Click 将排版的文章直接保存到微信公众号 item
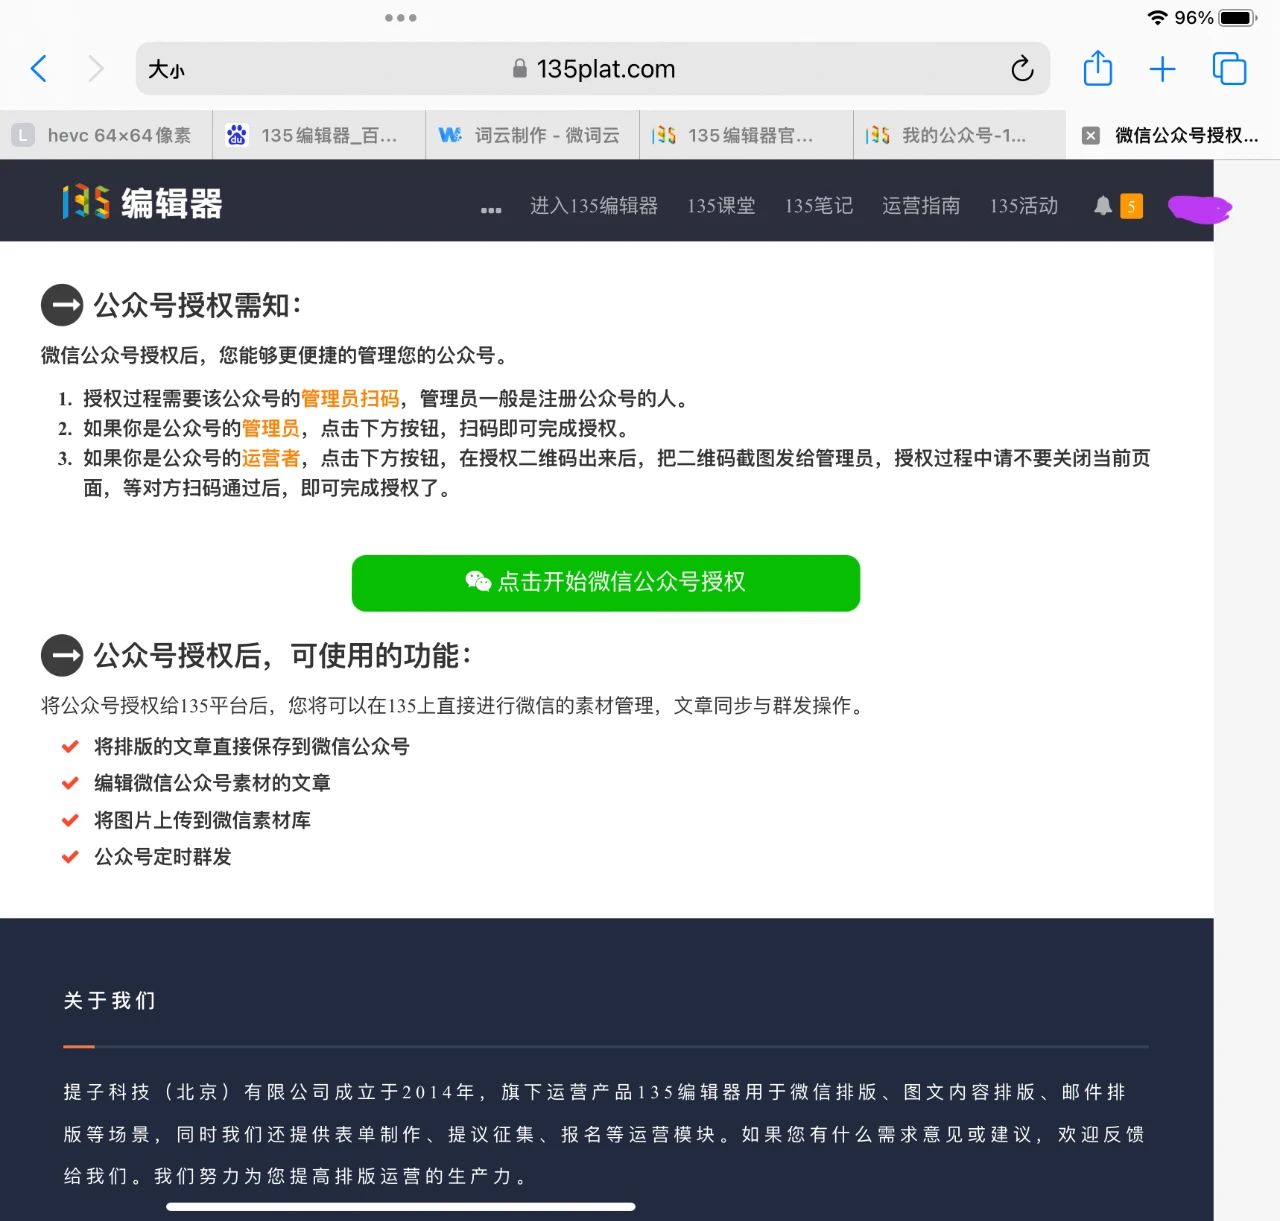The height and width of the screenshot is (1221, 1280). (x=252, y=747)
